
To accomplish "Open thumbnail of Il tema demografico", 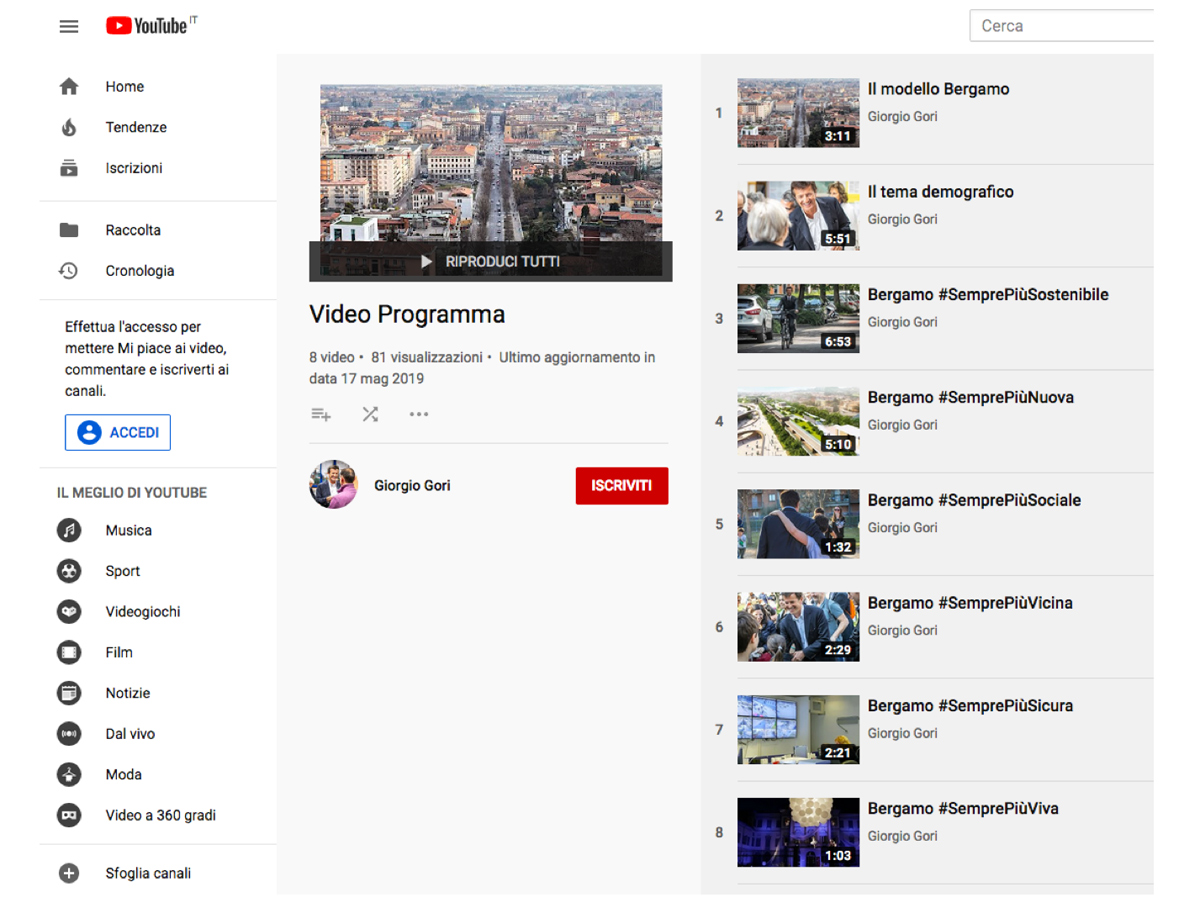I will 798,216.
